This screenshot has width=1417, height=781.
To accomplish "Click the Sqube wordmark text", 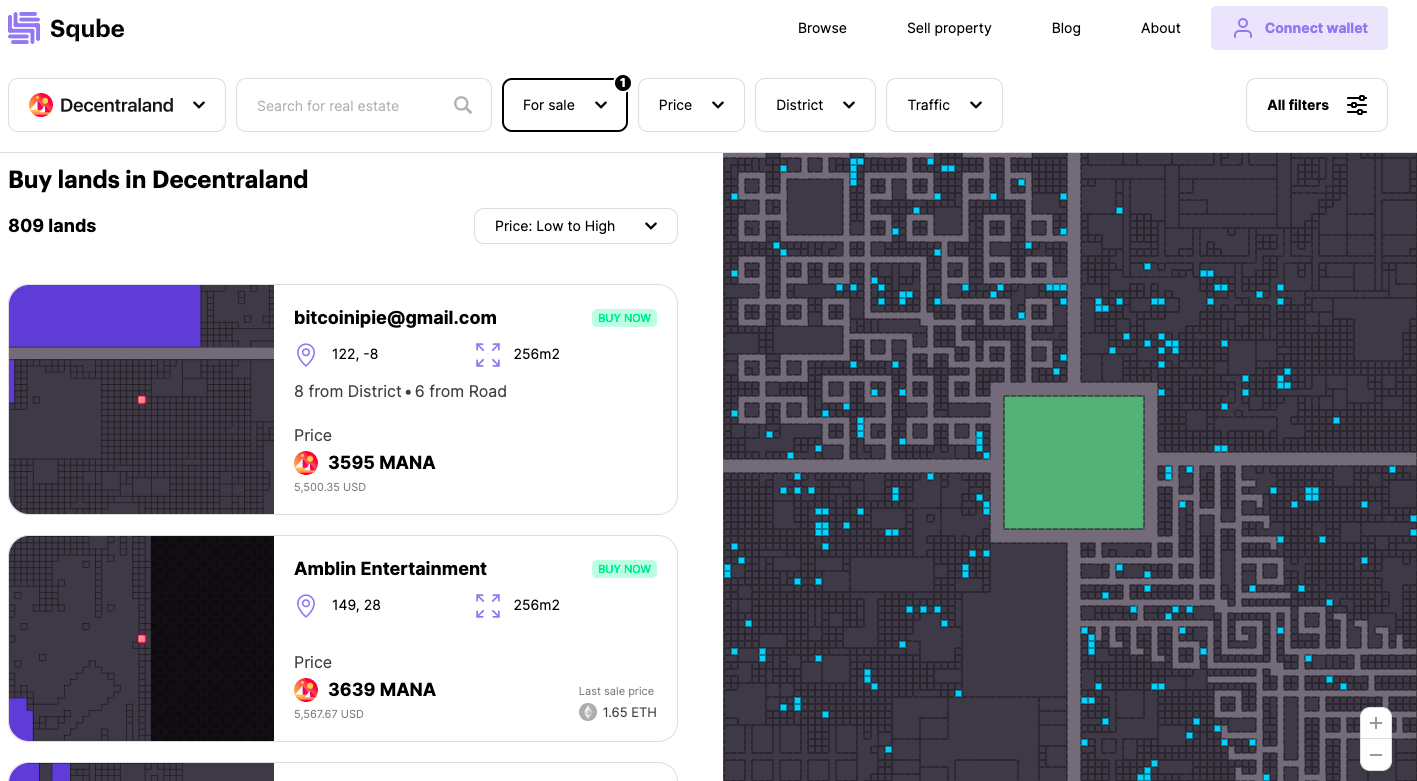I will click(88, 29).
